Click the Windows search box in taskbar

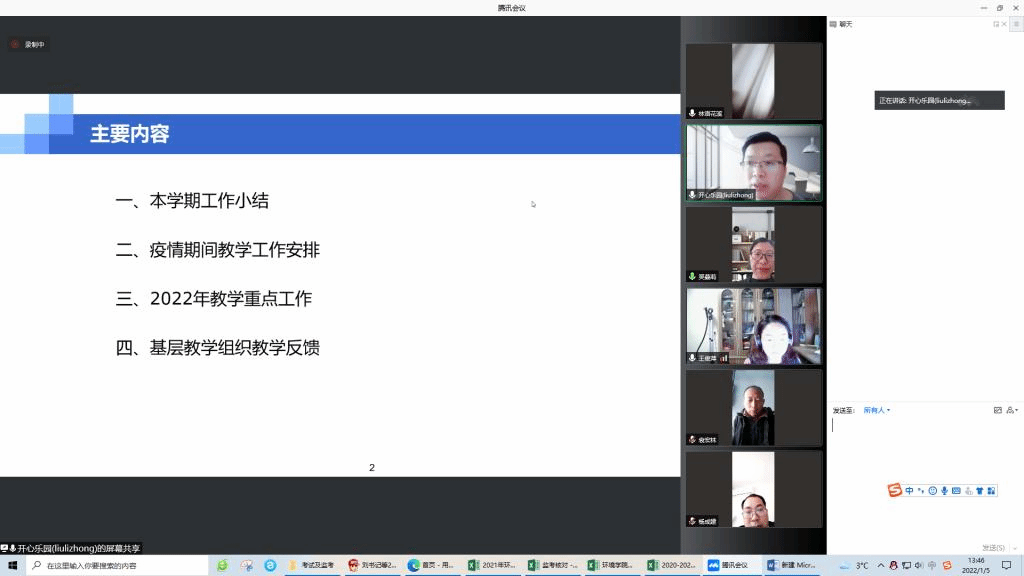point(118,565)
